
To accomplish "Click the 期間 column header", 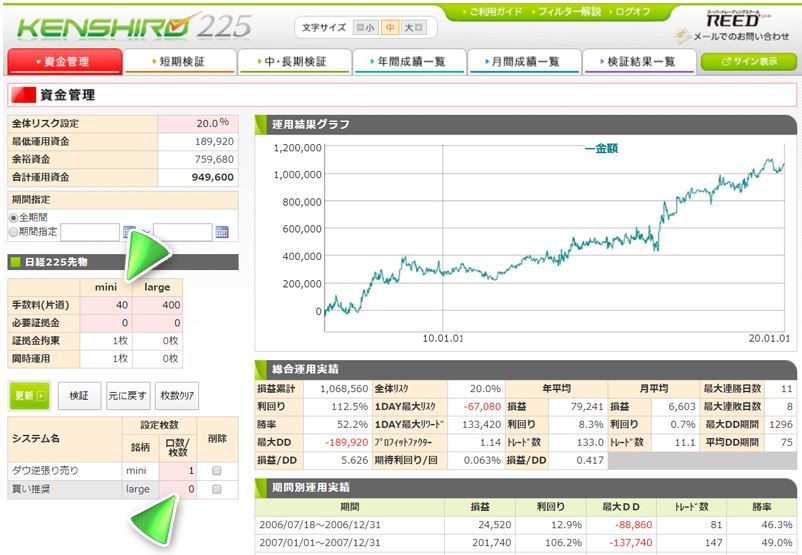I will click(x=350, y=507).
